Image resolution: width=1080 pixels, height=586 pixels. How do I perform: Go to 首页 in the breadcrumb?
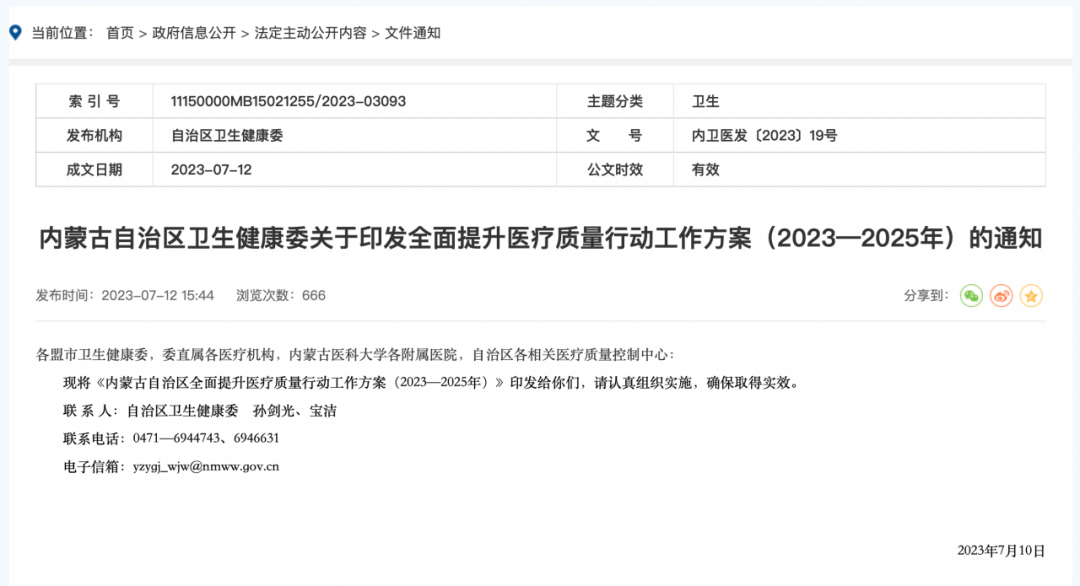[120, 33]
